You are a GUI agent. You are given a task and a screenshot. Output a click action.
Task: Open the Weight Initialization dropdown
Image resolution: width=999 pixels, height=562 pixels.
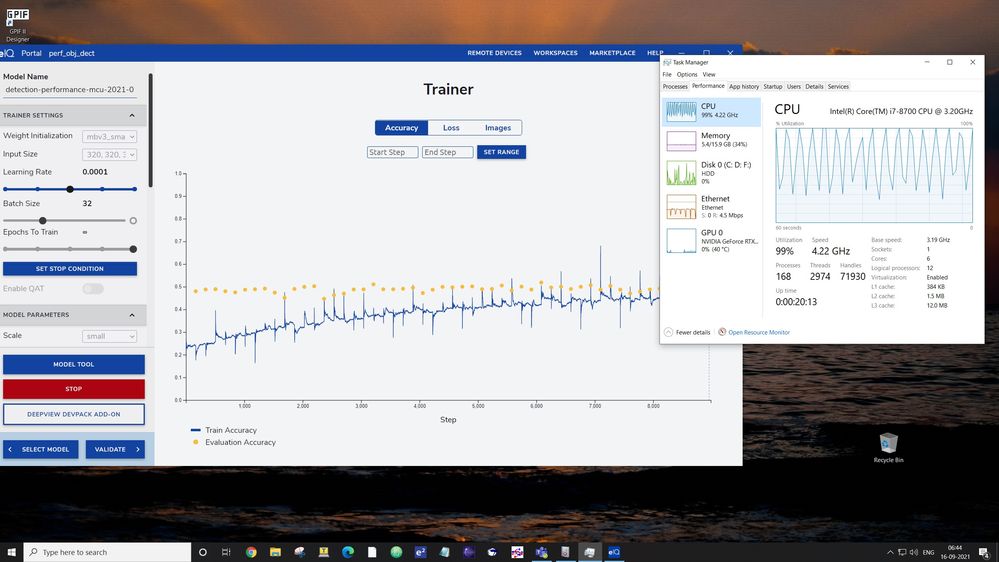110,136
